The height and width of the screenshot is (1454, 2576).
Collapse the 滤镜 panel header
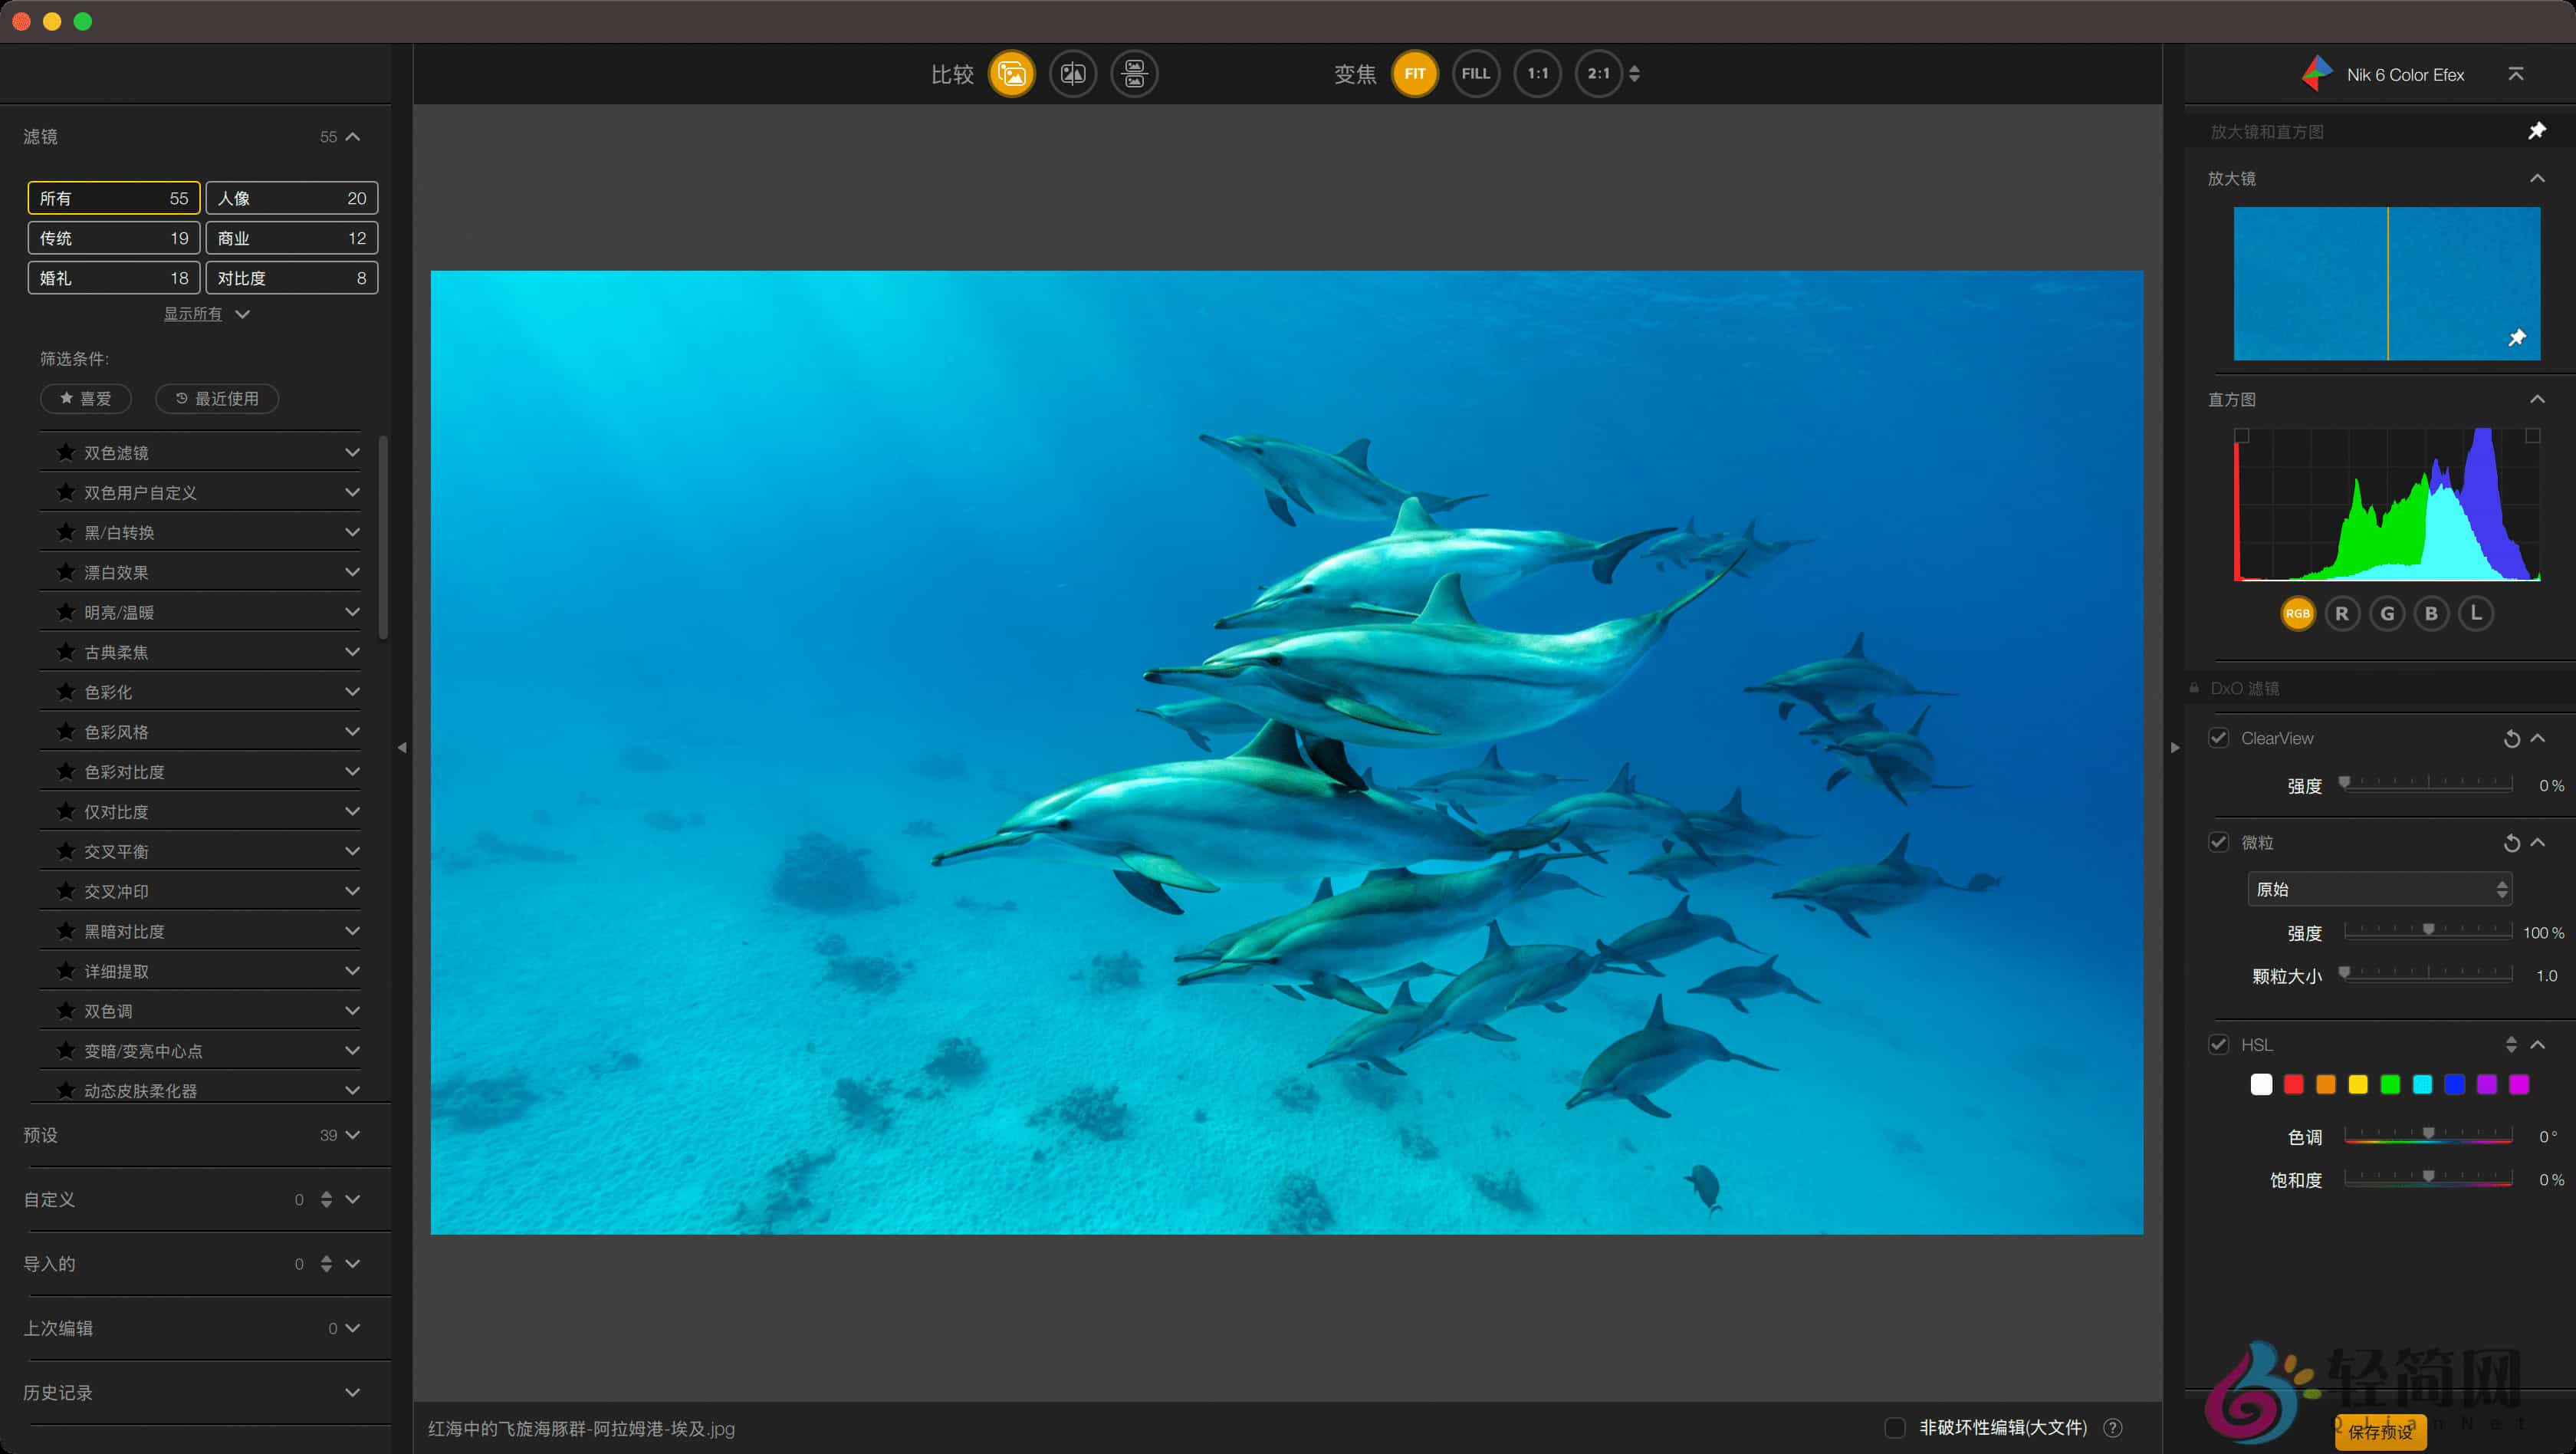351,136
